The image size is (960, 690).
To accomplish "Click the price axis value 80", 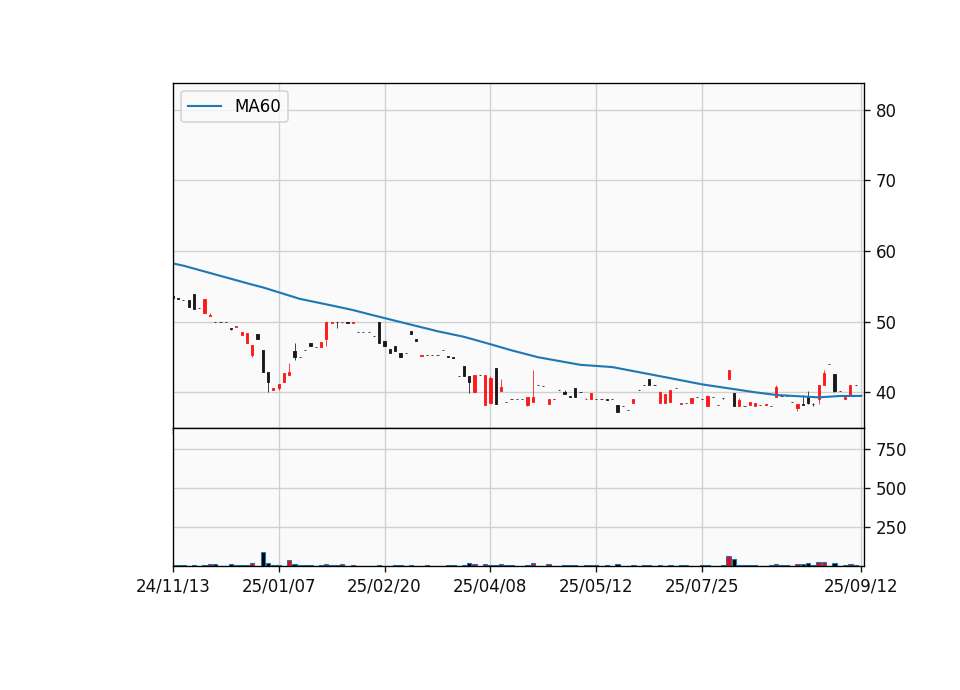I will click(886, 111).
